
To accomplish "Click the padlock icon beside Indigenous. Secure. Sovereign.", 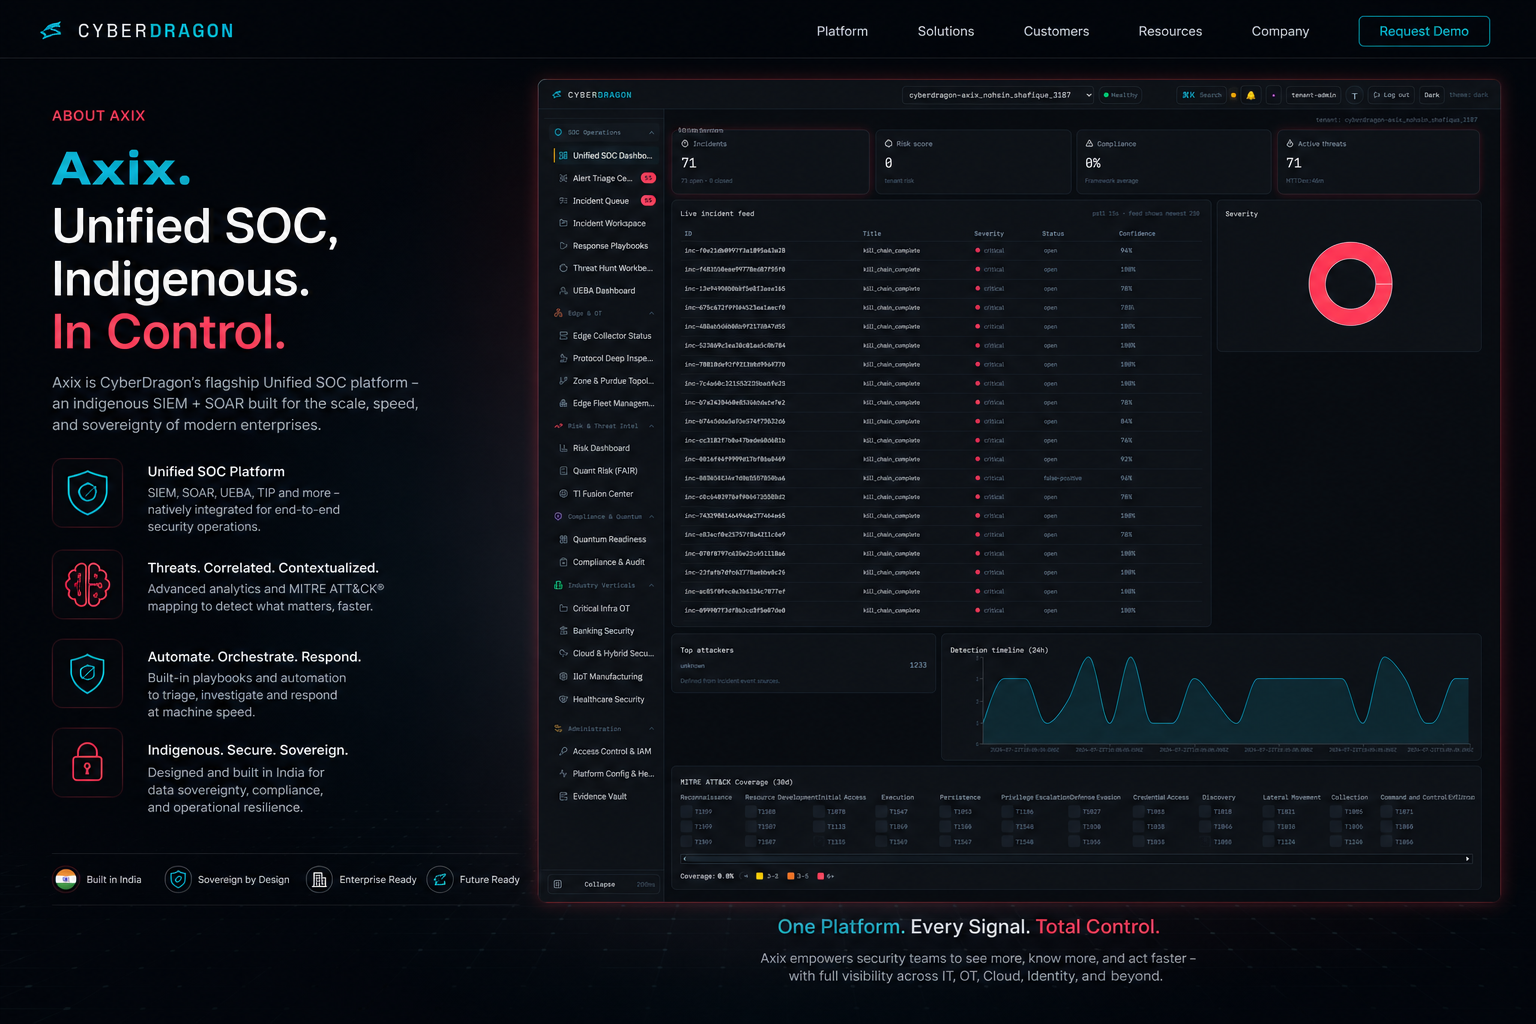I will click(87, 763).
